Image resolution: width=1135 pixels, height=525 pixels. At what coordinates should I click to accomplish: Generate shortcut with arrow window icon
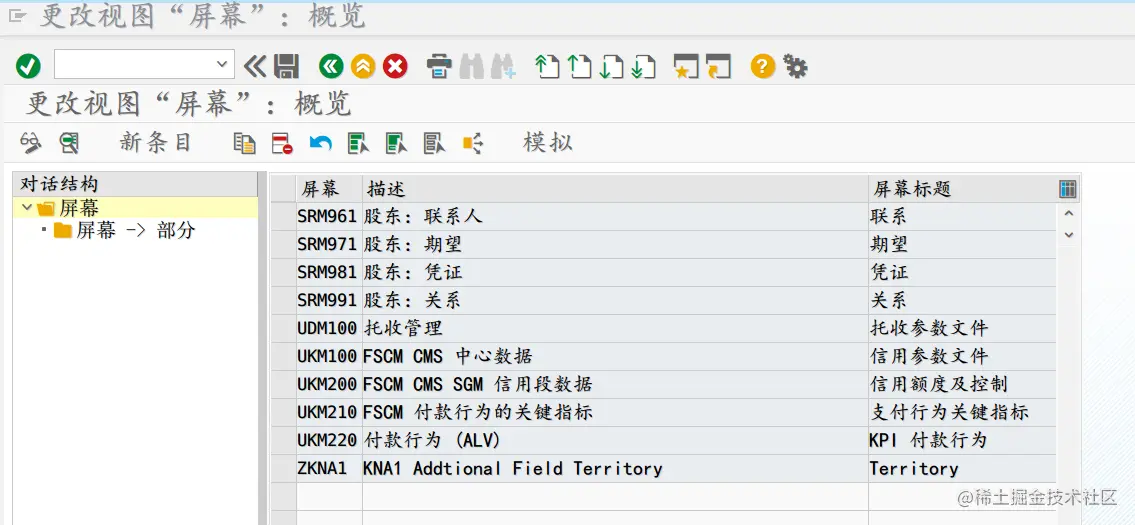coord(718,67)
